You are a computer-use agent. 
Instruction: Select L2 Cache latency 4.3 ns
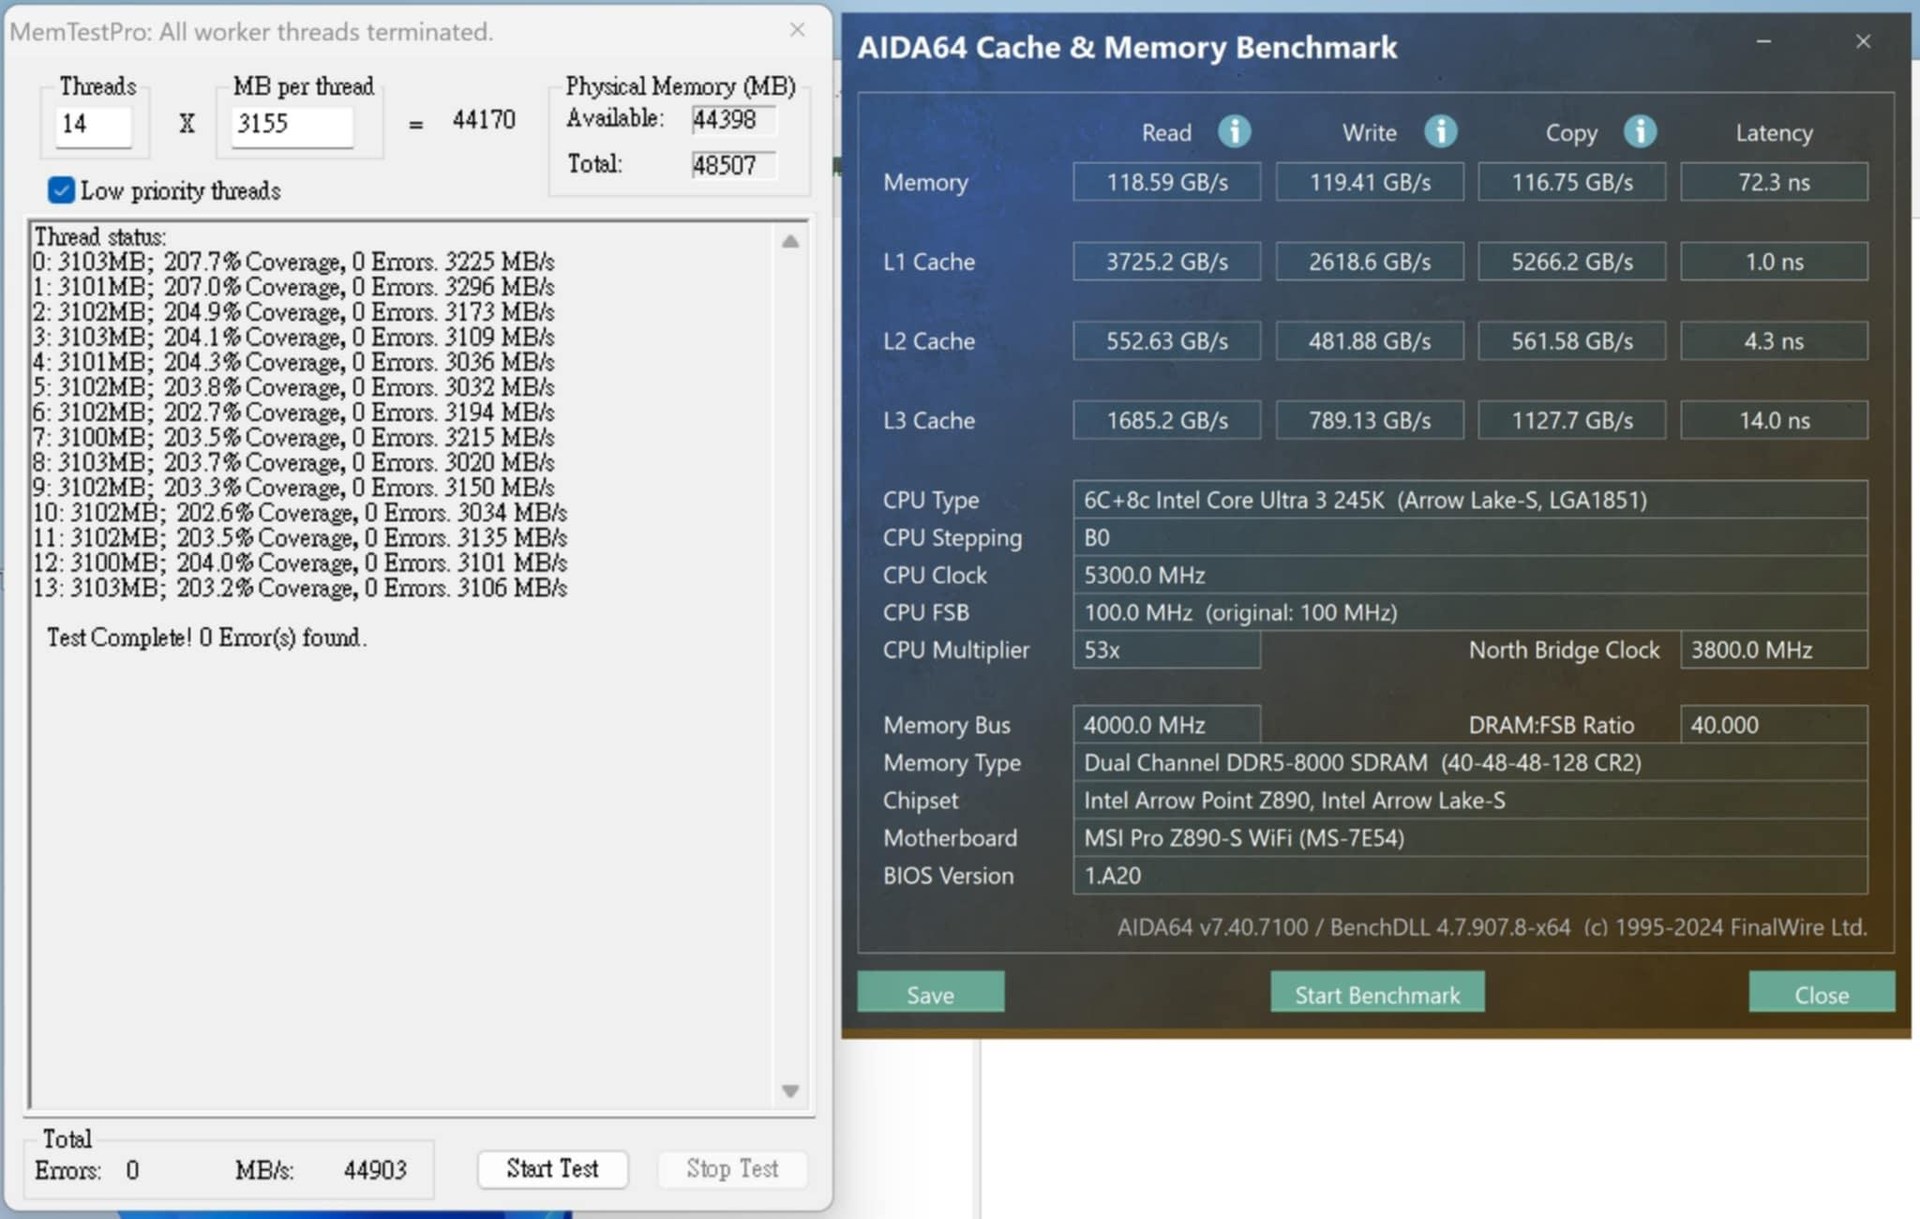tap(1774, 341)
